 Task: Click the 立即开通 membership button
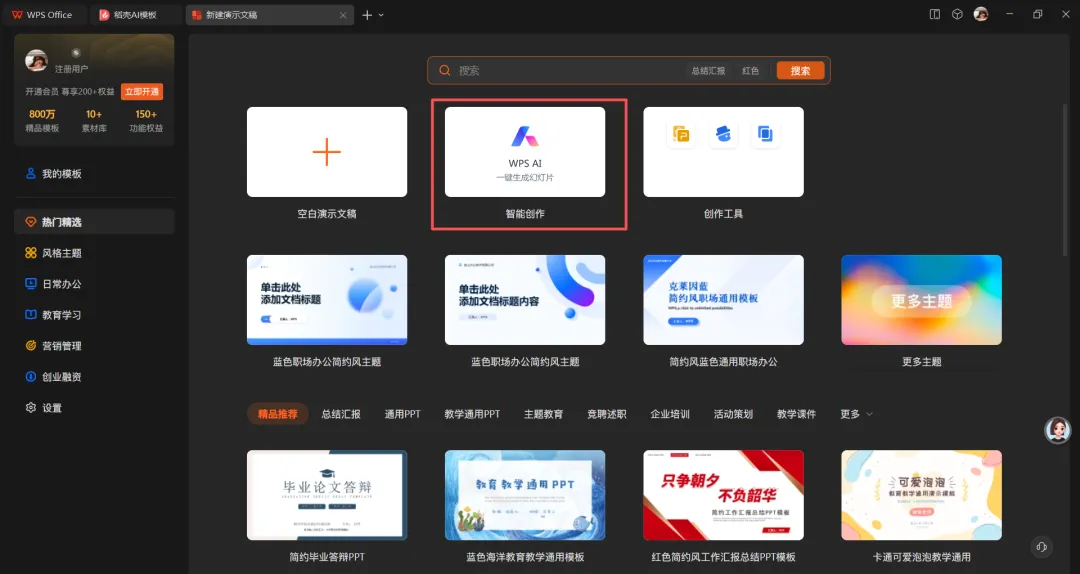pos(142,92)
